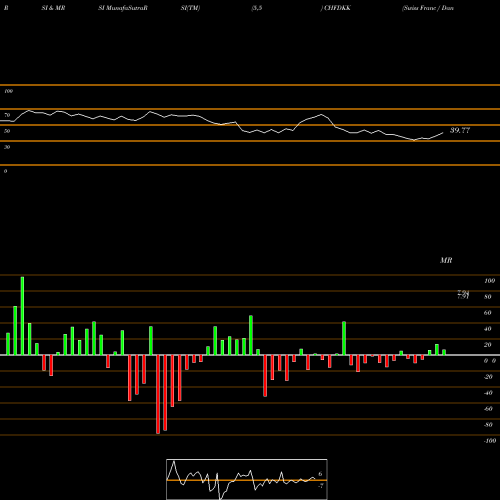Click the 20 label on MR axis

(487, 345)
